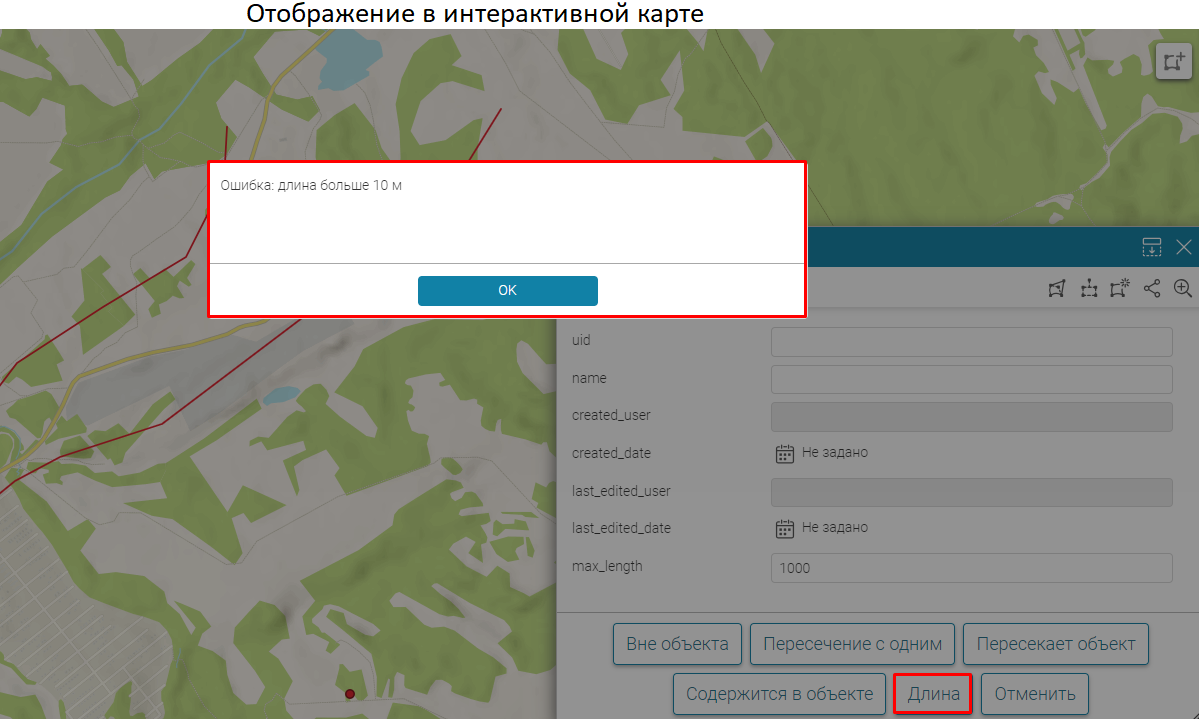Click the share icon
The width and height of the screenshot is (1199, 719).
(1152, 289)
